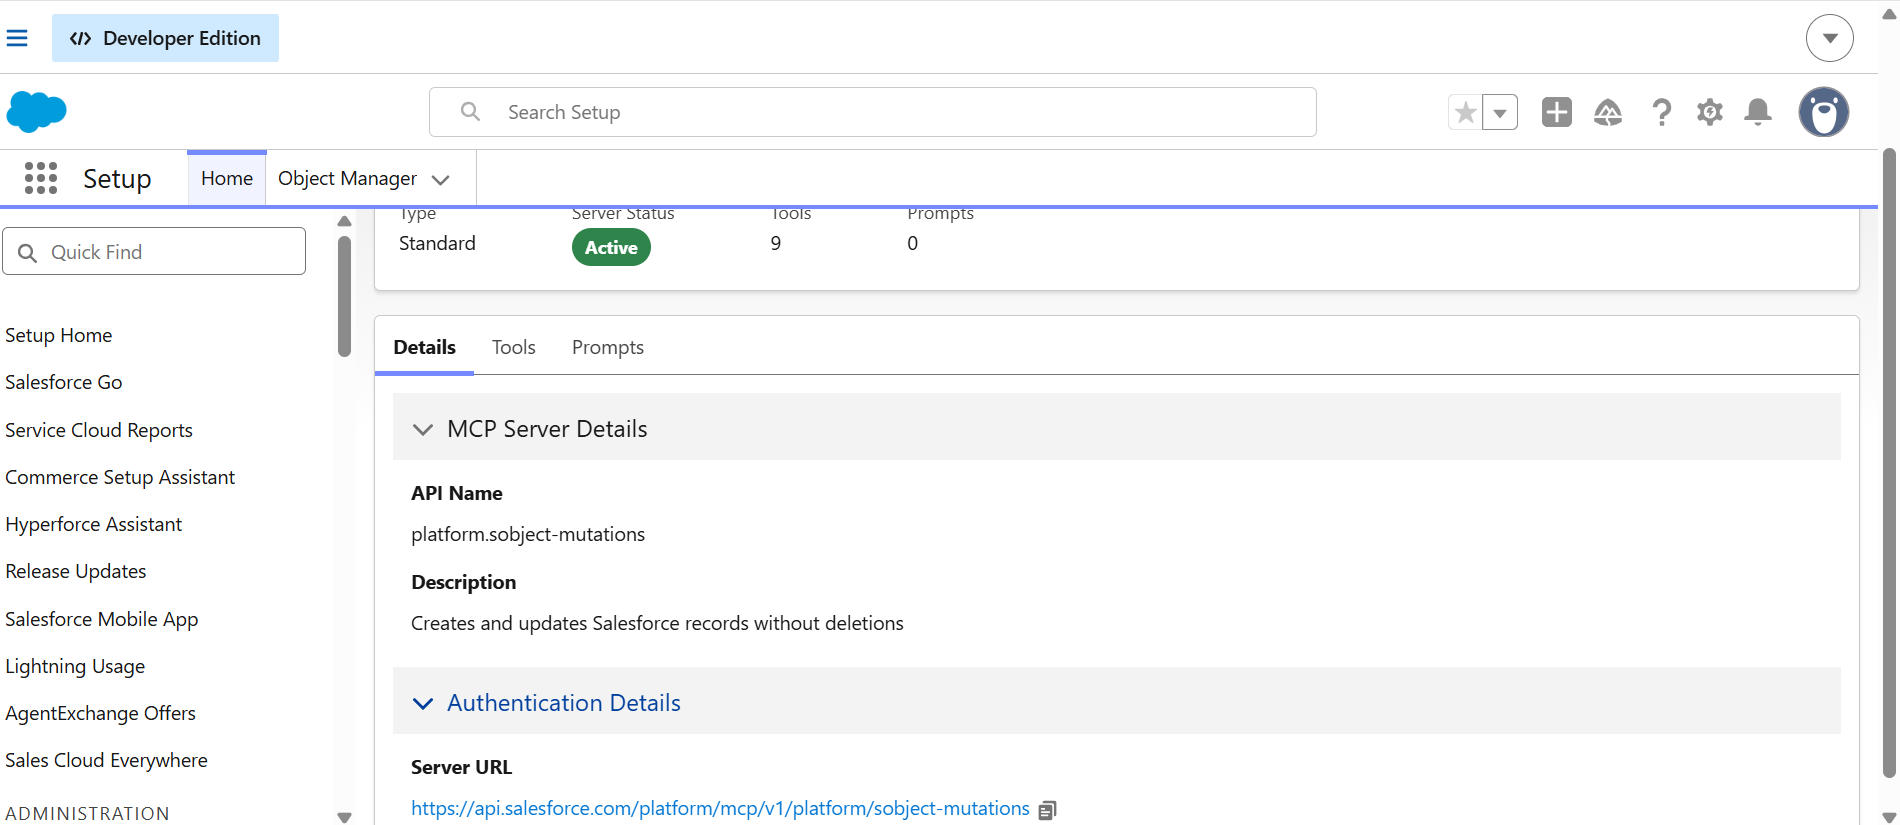Click the Active server status badge
This screenshot has height=825, width=1900.
coord(611,247)
